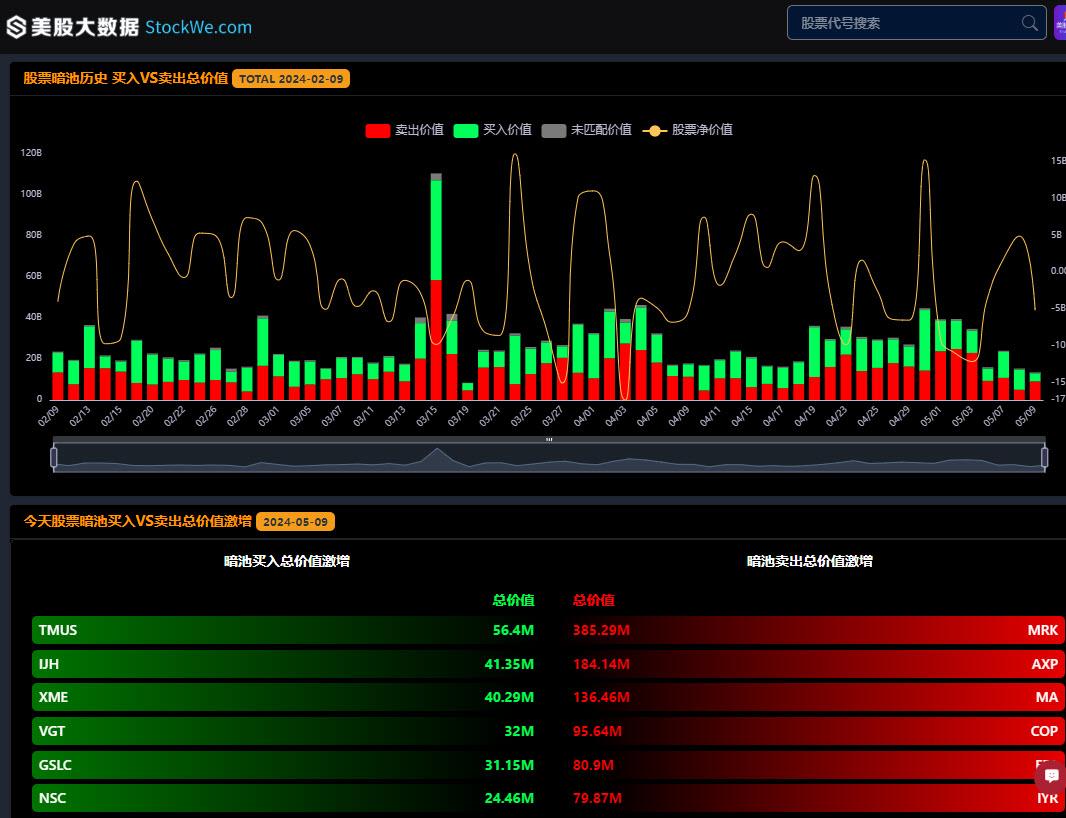Click the 2024-05-09 date badge
1066x818 pixels.
tap(295, 522)
